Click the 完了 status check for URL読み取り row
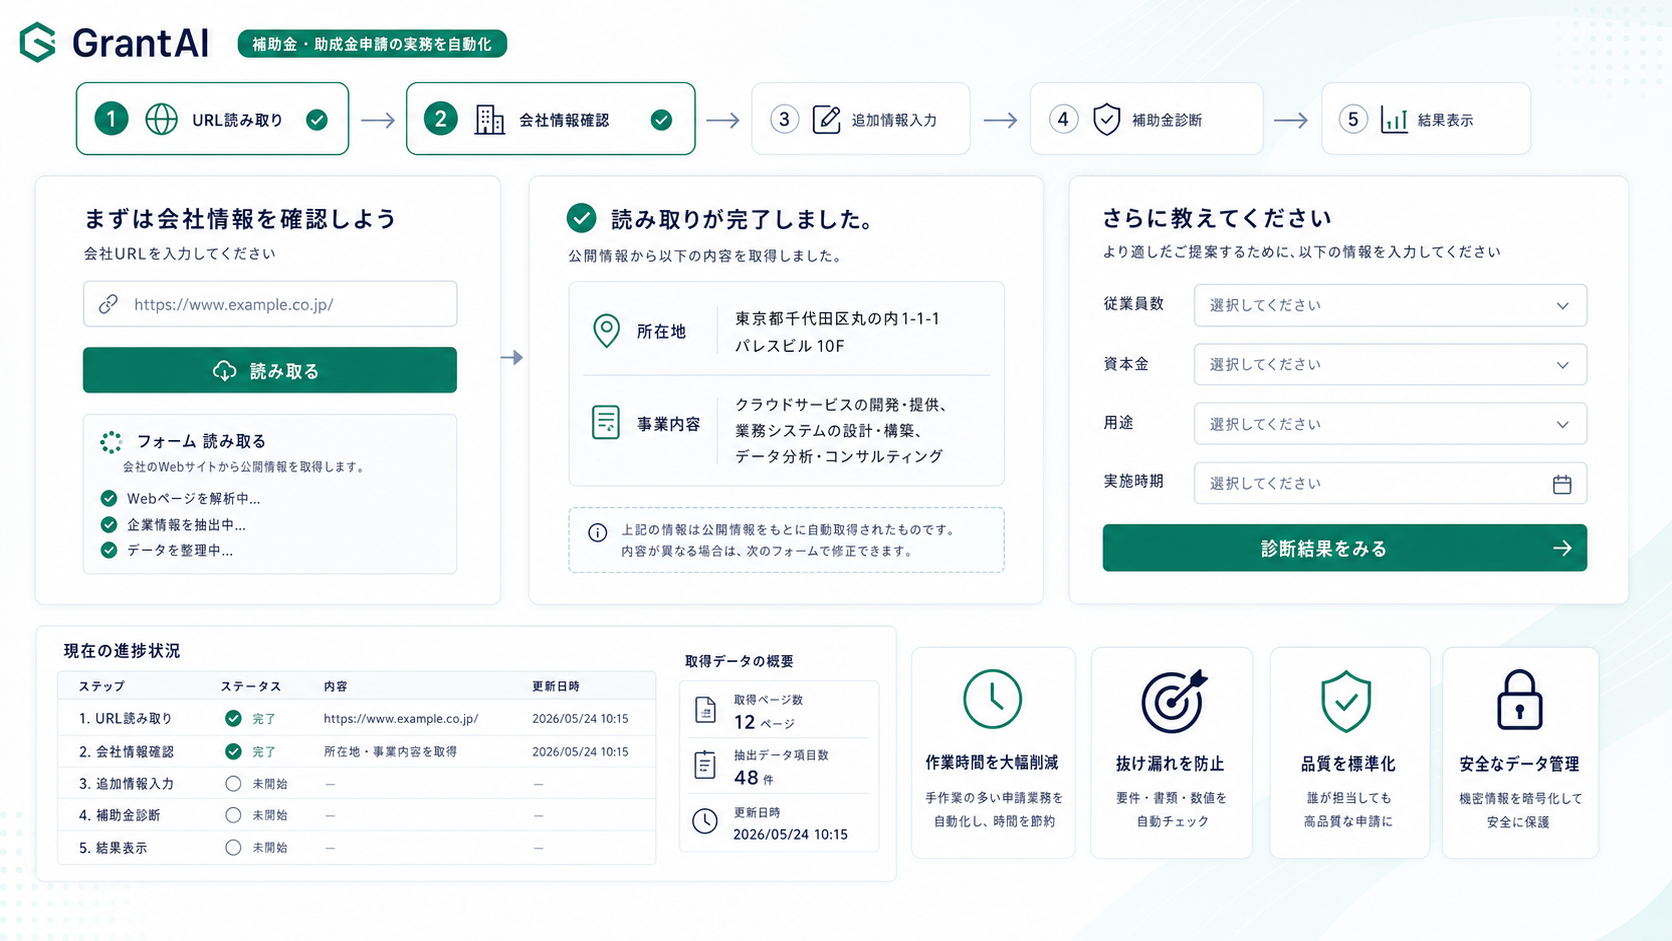 pos(233,718)
